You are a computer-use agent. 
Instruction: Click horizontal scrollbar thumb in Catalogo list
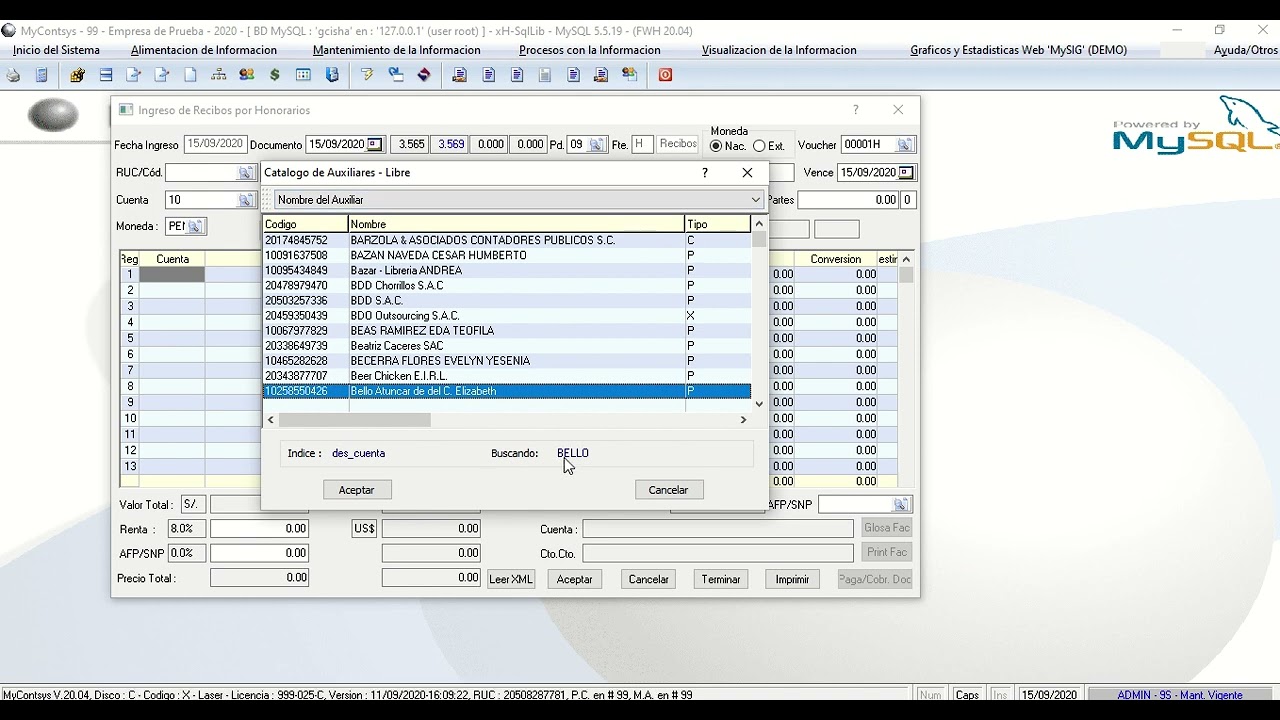click(x=355, y=420)
